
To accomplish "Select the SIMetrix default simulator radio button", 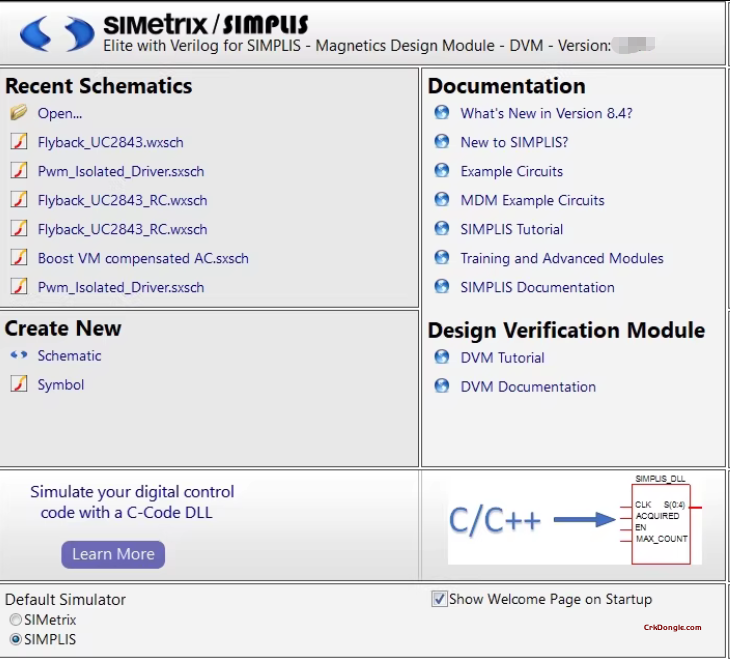I will click(16, 620).
